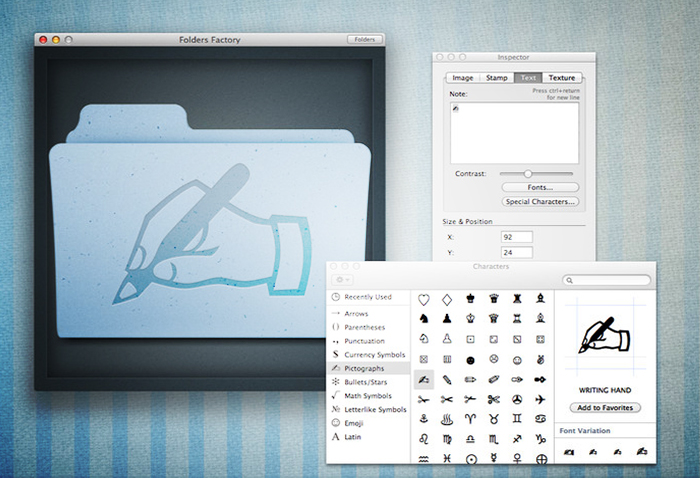700x478 pixels.
Task: Select the Gemini zodiac symbol
Action: coord(517,419)
